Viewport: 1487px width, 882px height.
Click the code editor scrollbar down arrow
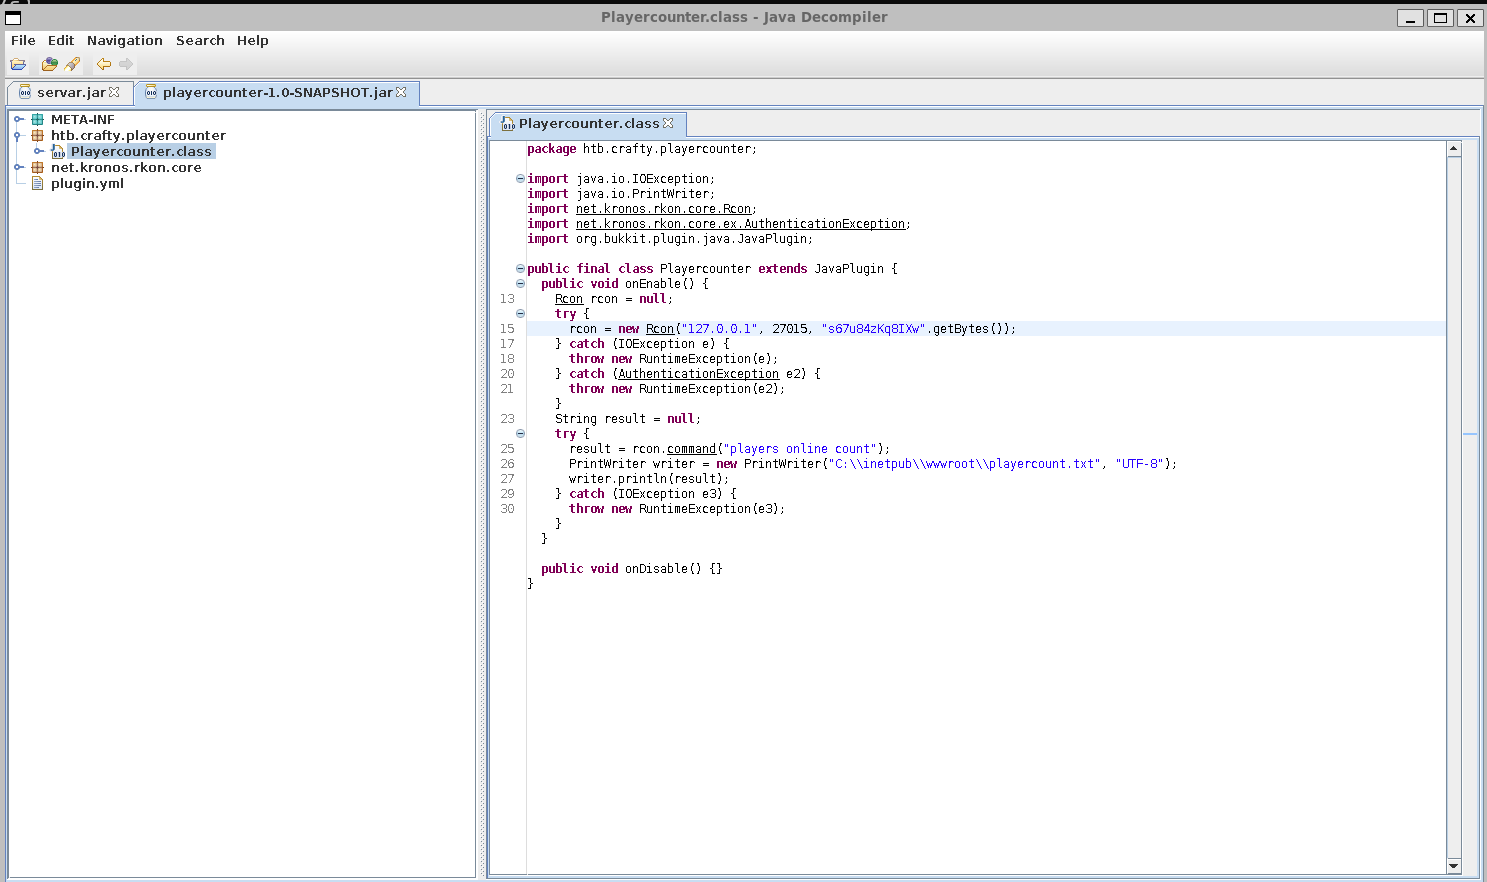pos(1454,866)
